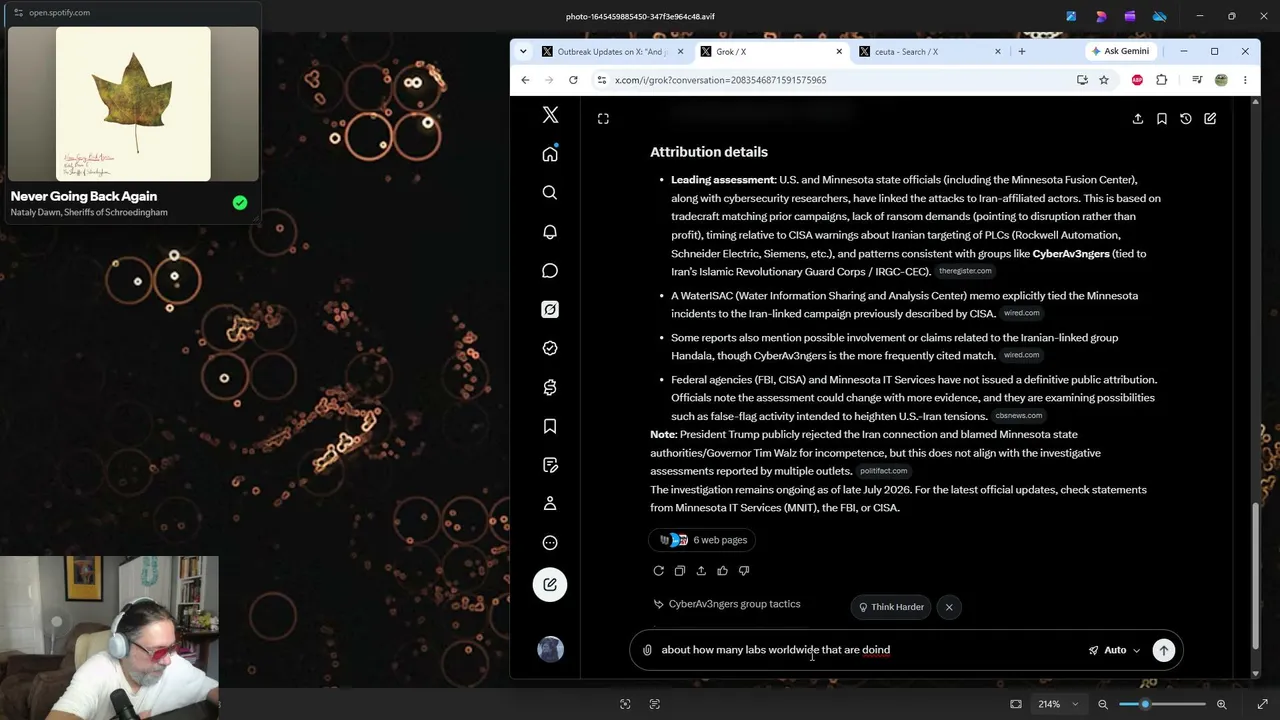
Task: Reload the current page
Action: point(573,80)
